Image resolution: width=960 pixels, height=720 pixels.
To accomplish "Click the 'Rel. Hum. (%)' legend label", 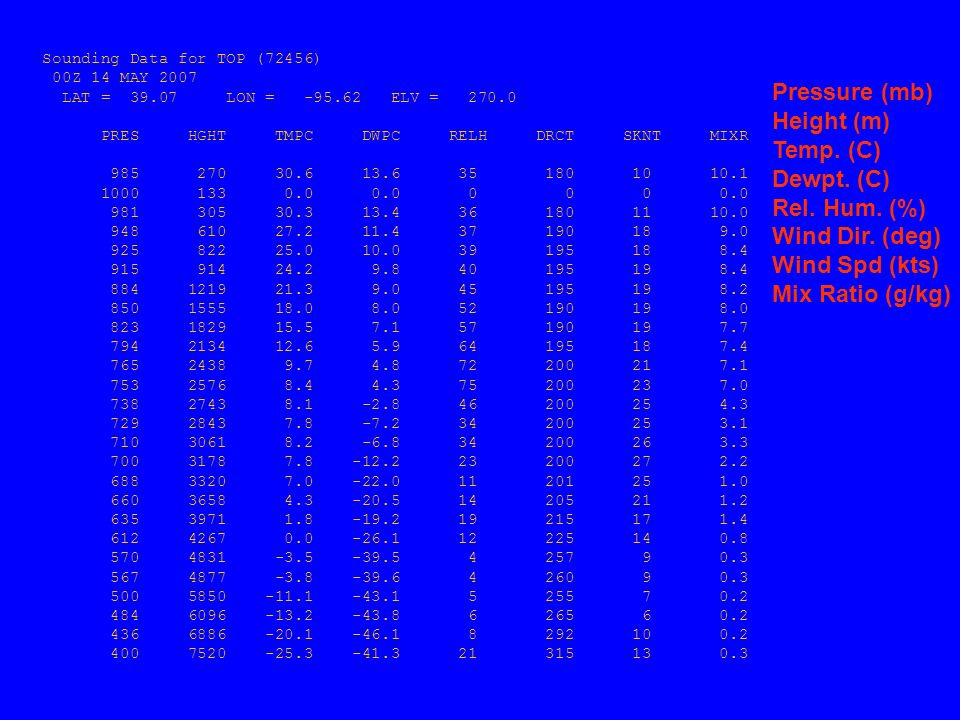I will point(849,208).
